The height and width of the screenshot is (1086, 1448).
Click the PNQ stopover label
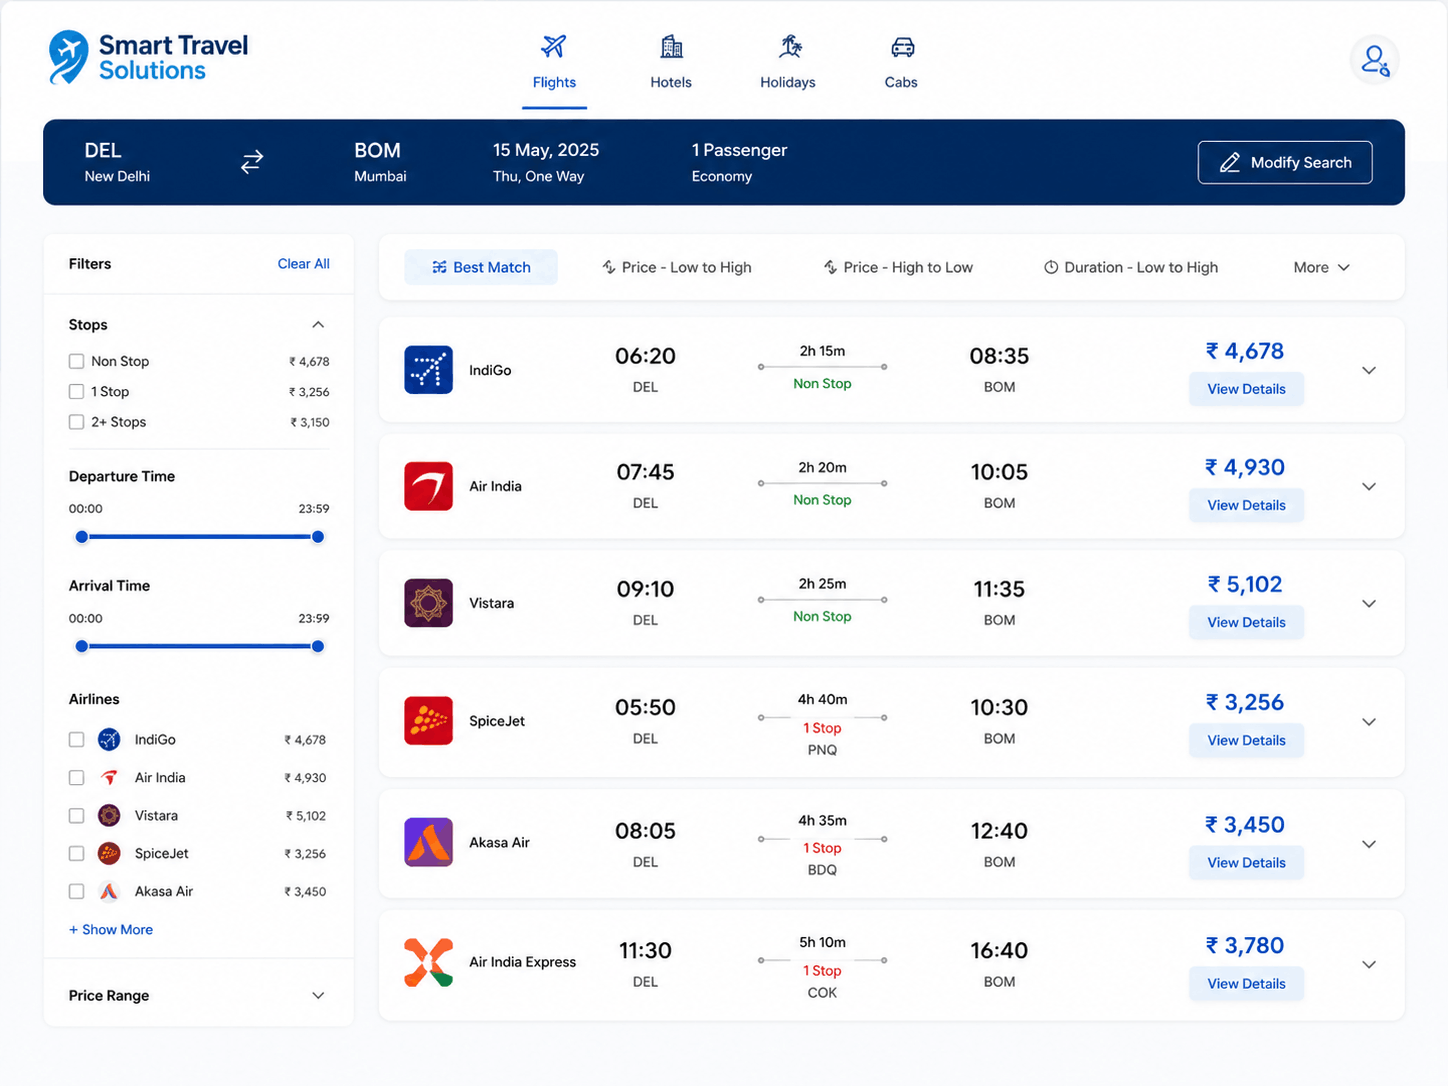(822, 750)
